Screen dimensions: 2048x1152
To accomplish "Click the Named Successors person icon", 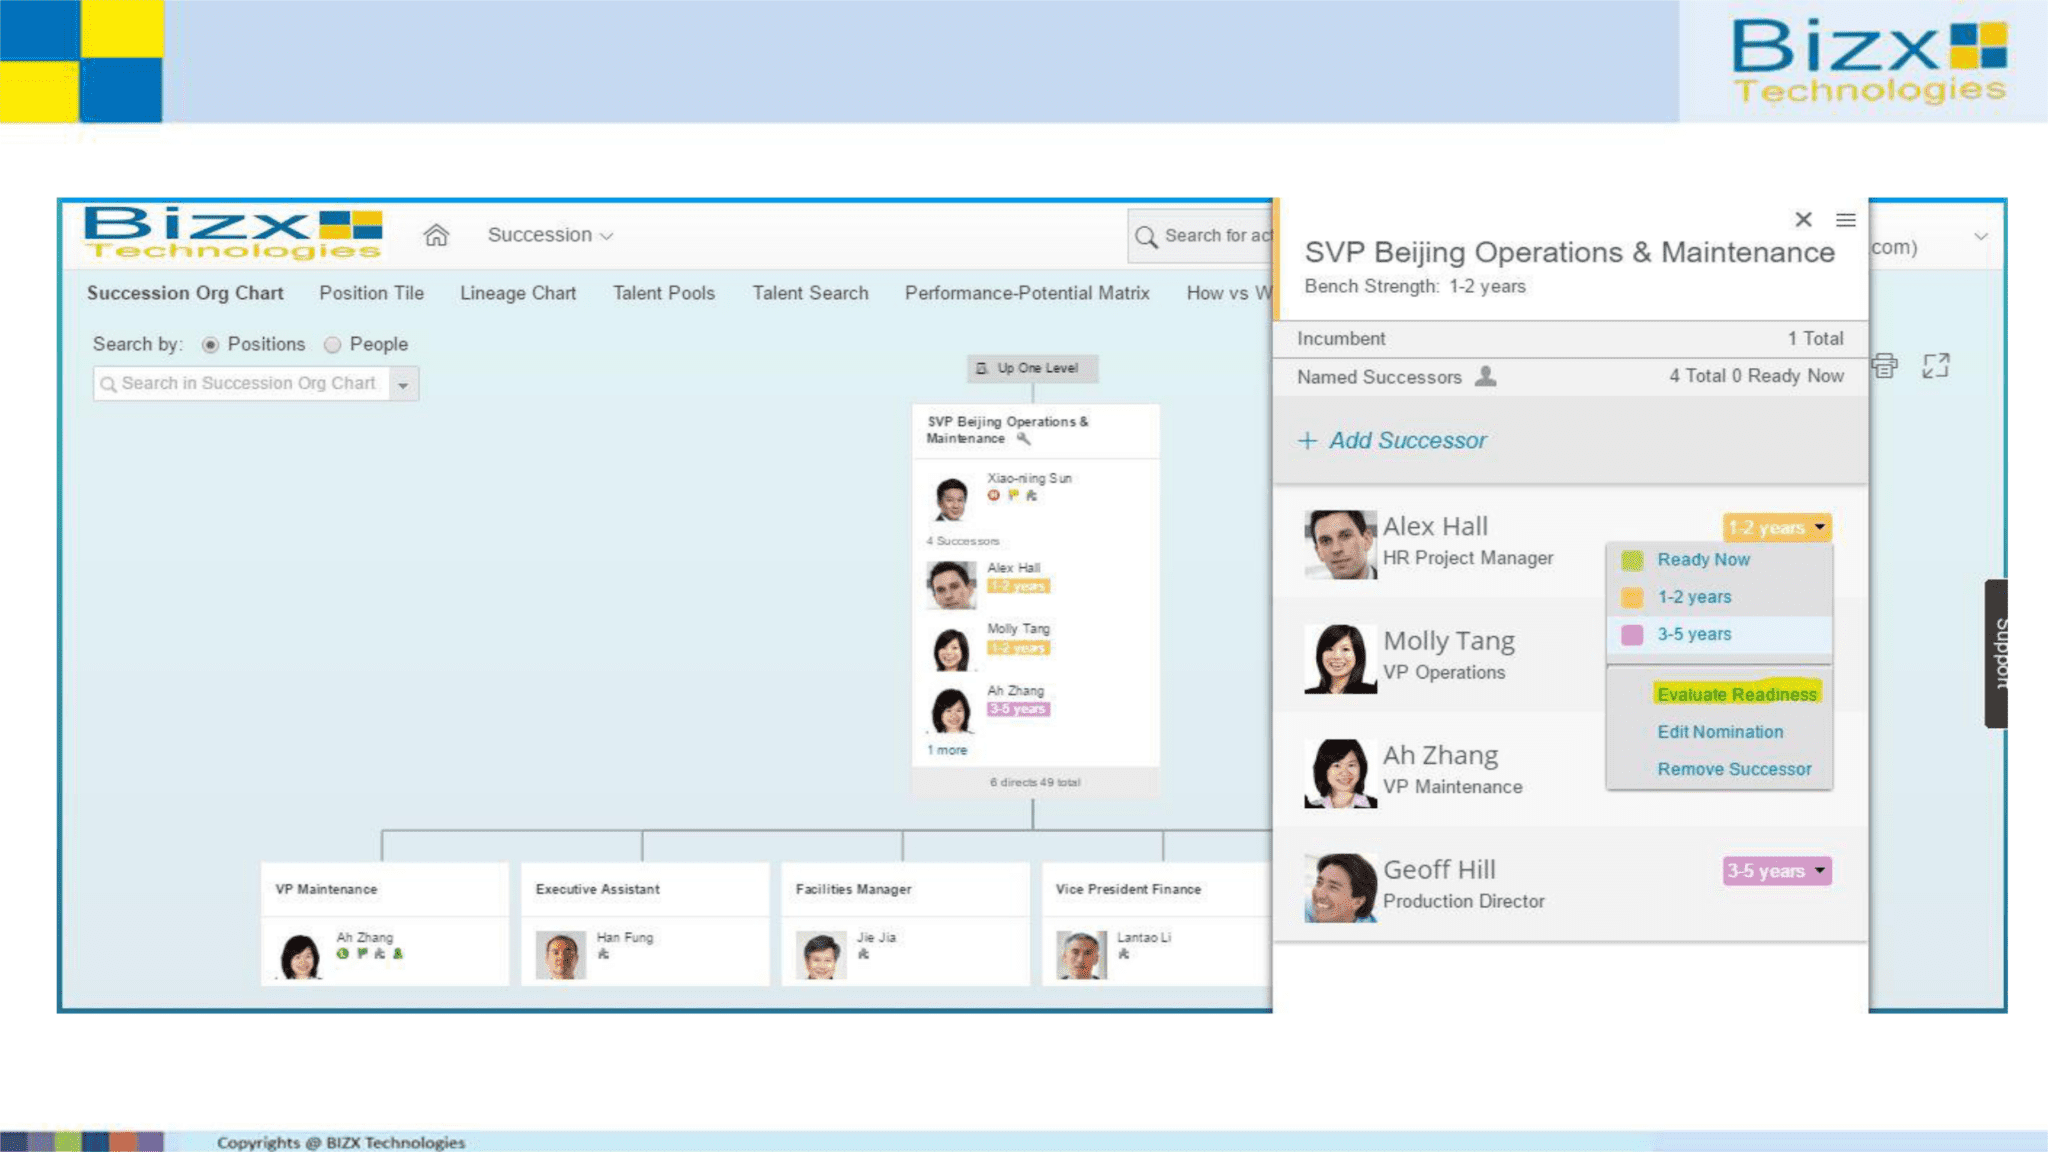I will tap(1486, 377).
